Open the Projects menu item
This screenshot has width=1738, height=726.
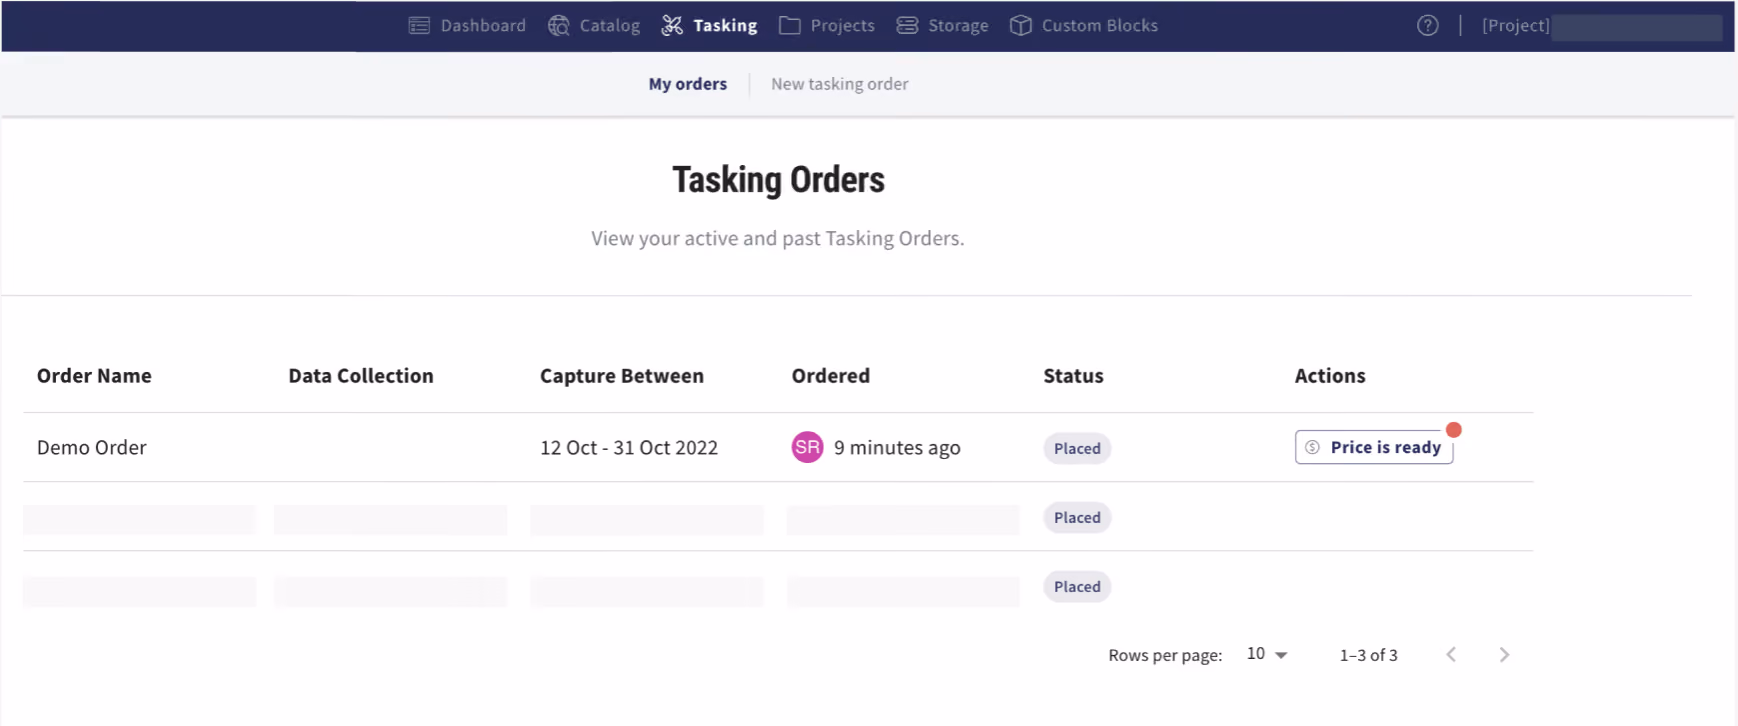pos(827,26)
